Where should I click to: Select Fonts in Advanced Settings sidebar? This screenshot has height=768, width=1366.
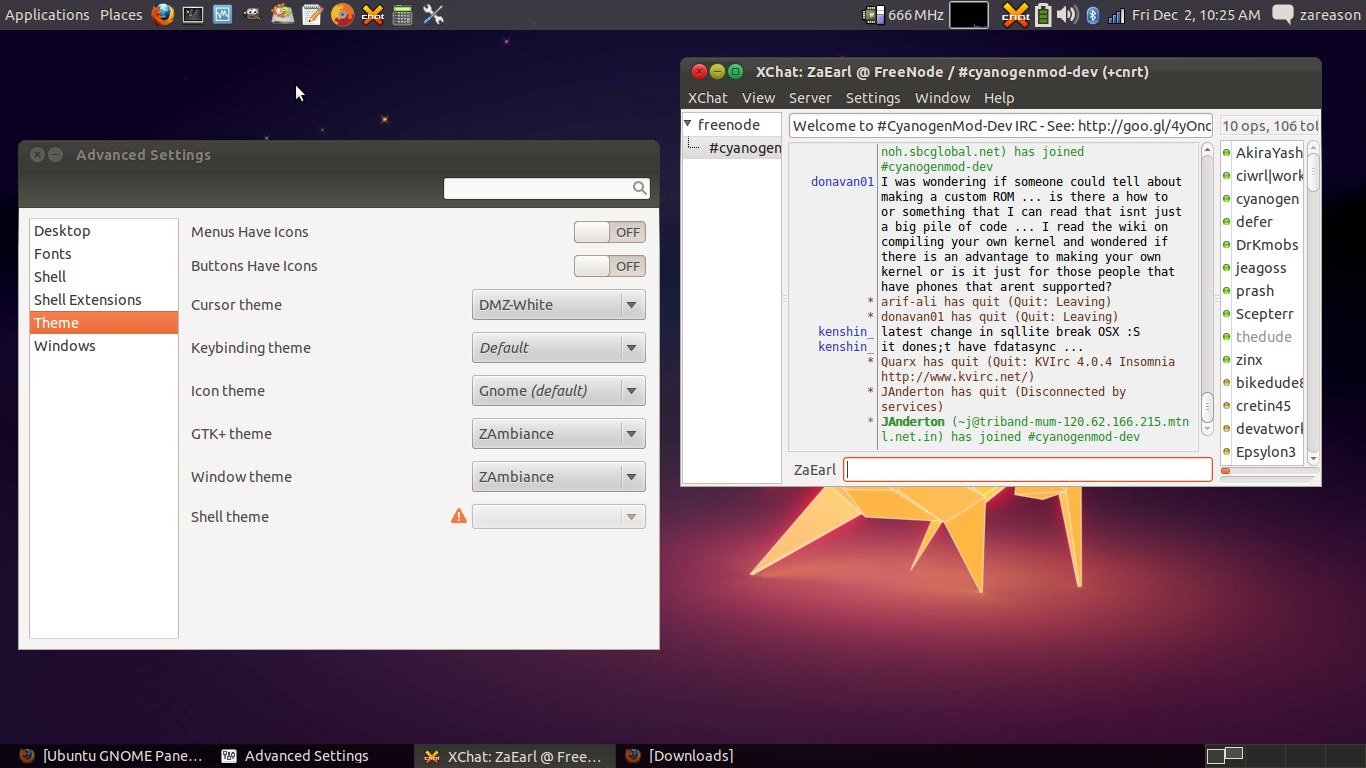[x=104, y=254]
